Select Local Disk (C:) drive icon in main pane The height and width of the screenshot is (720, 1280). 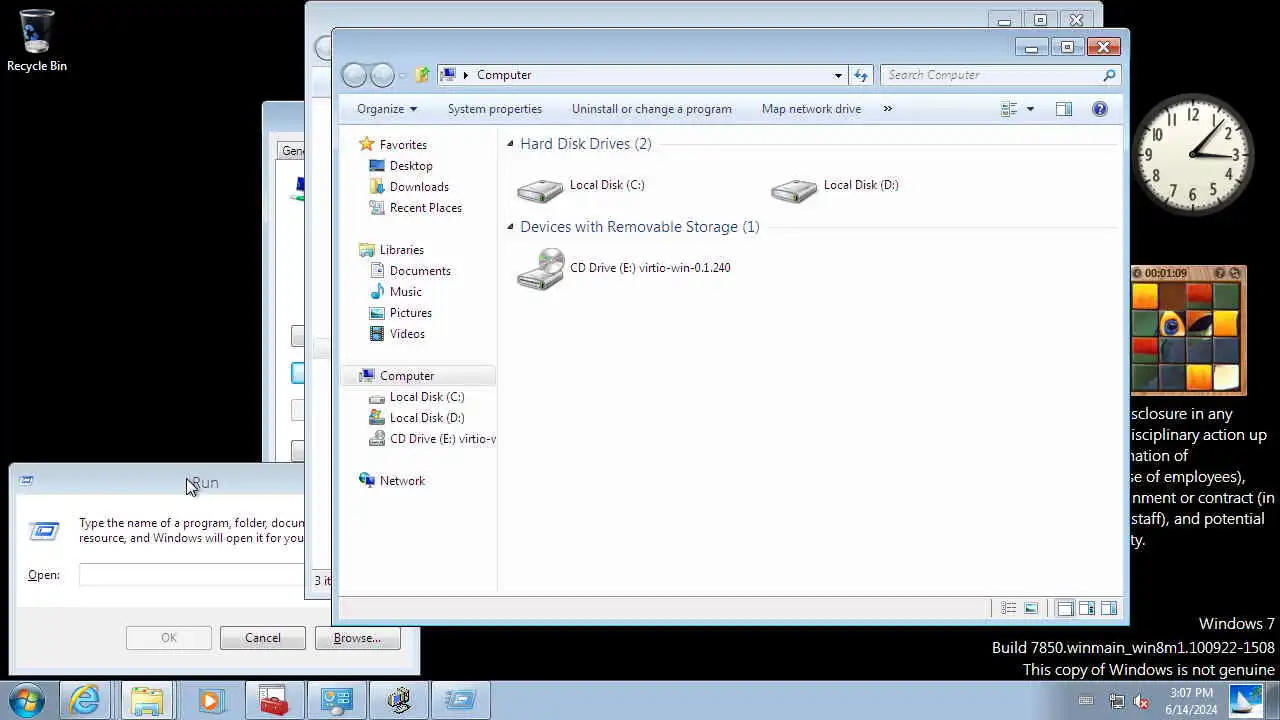point(540,190)
